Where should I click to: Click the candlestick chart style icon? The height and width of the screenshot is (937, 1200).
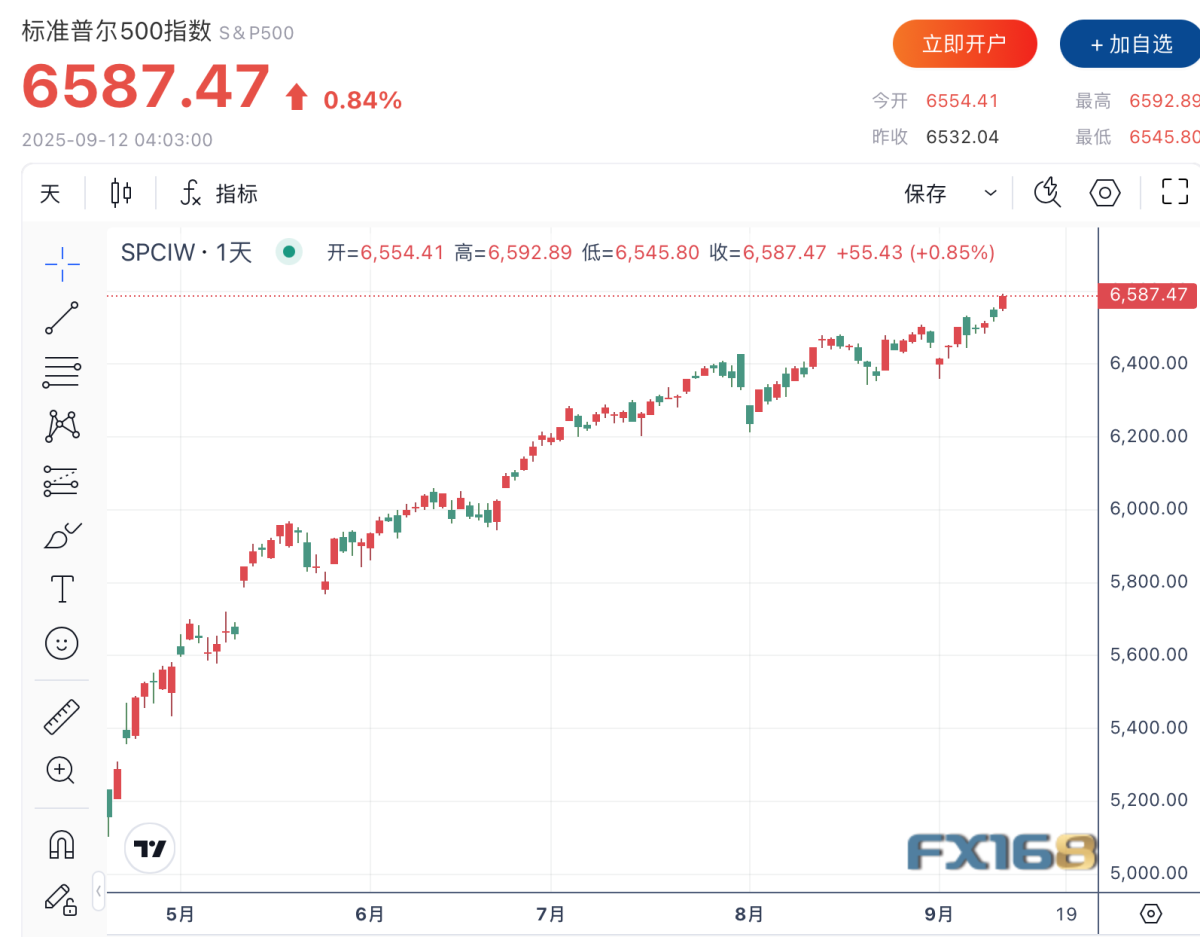point(121,192)
